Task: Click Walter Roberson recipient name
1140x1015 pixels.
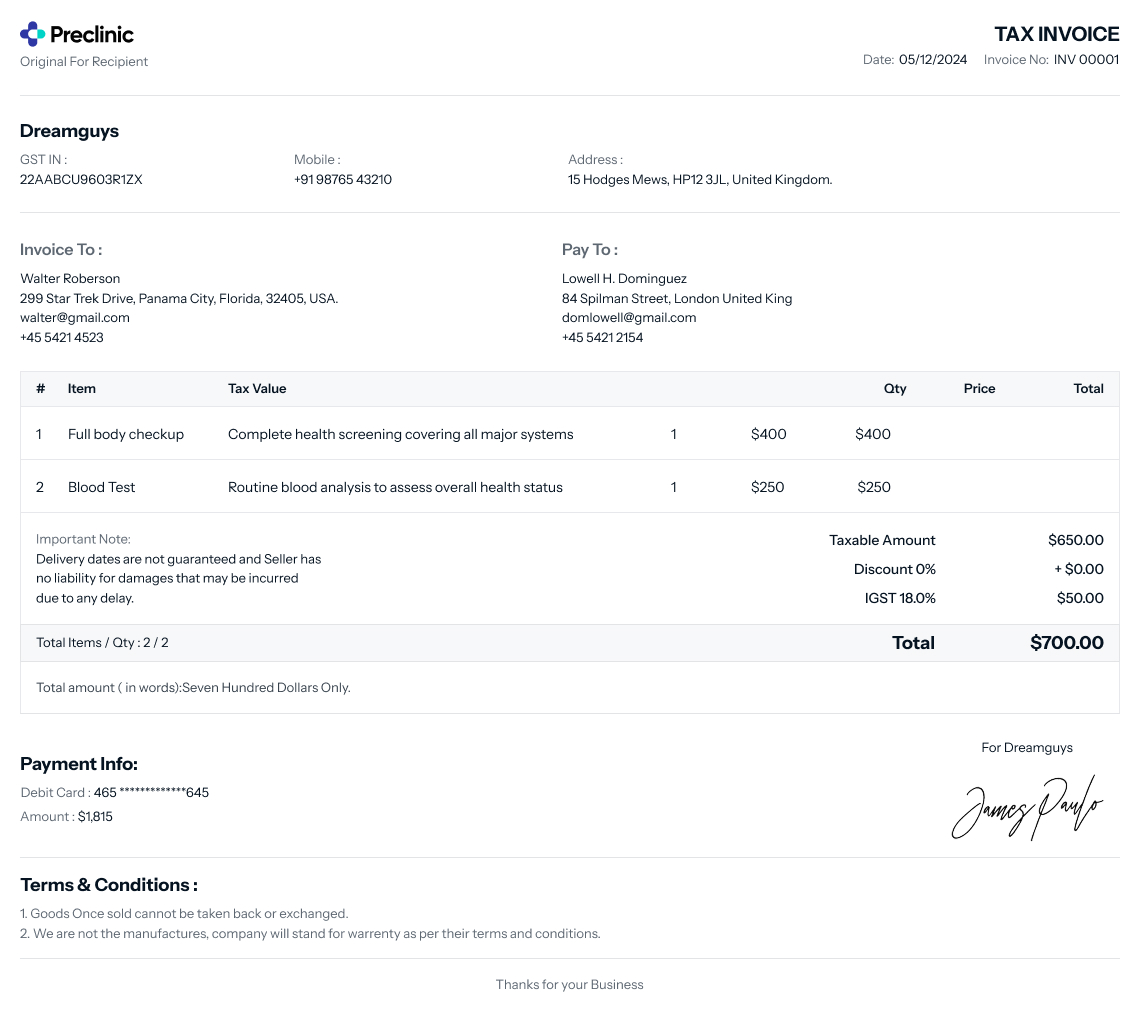Action: 70,279
